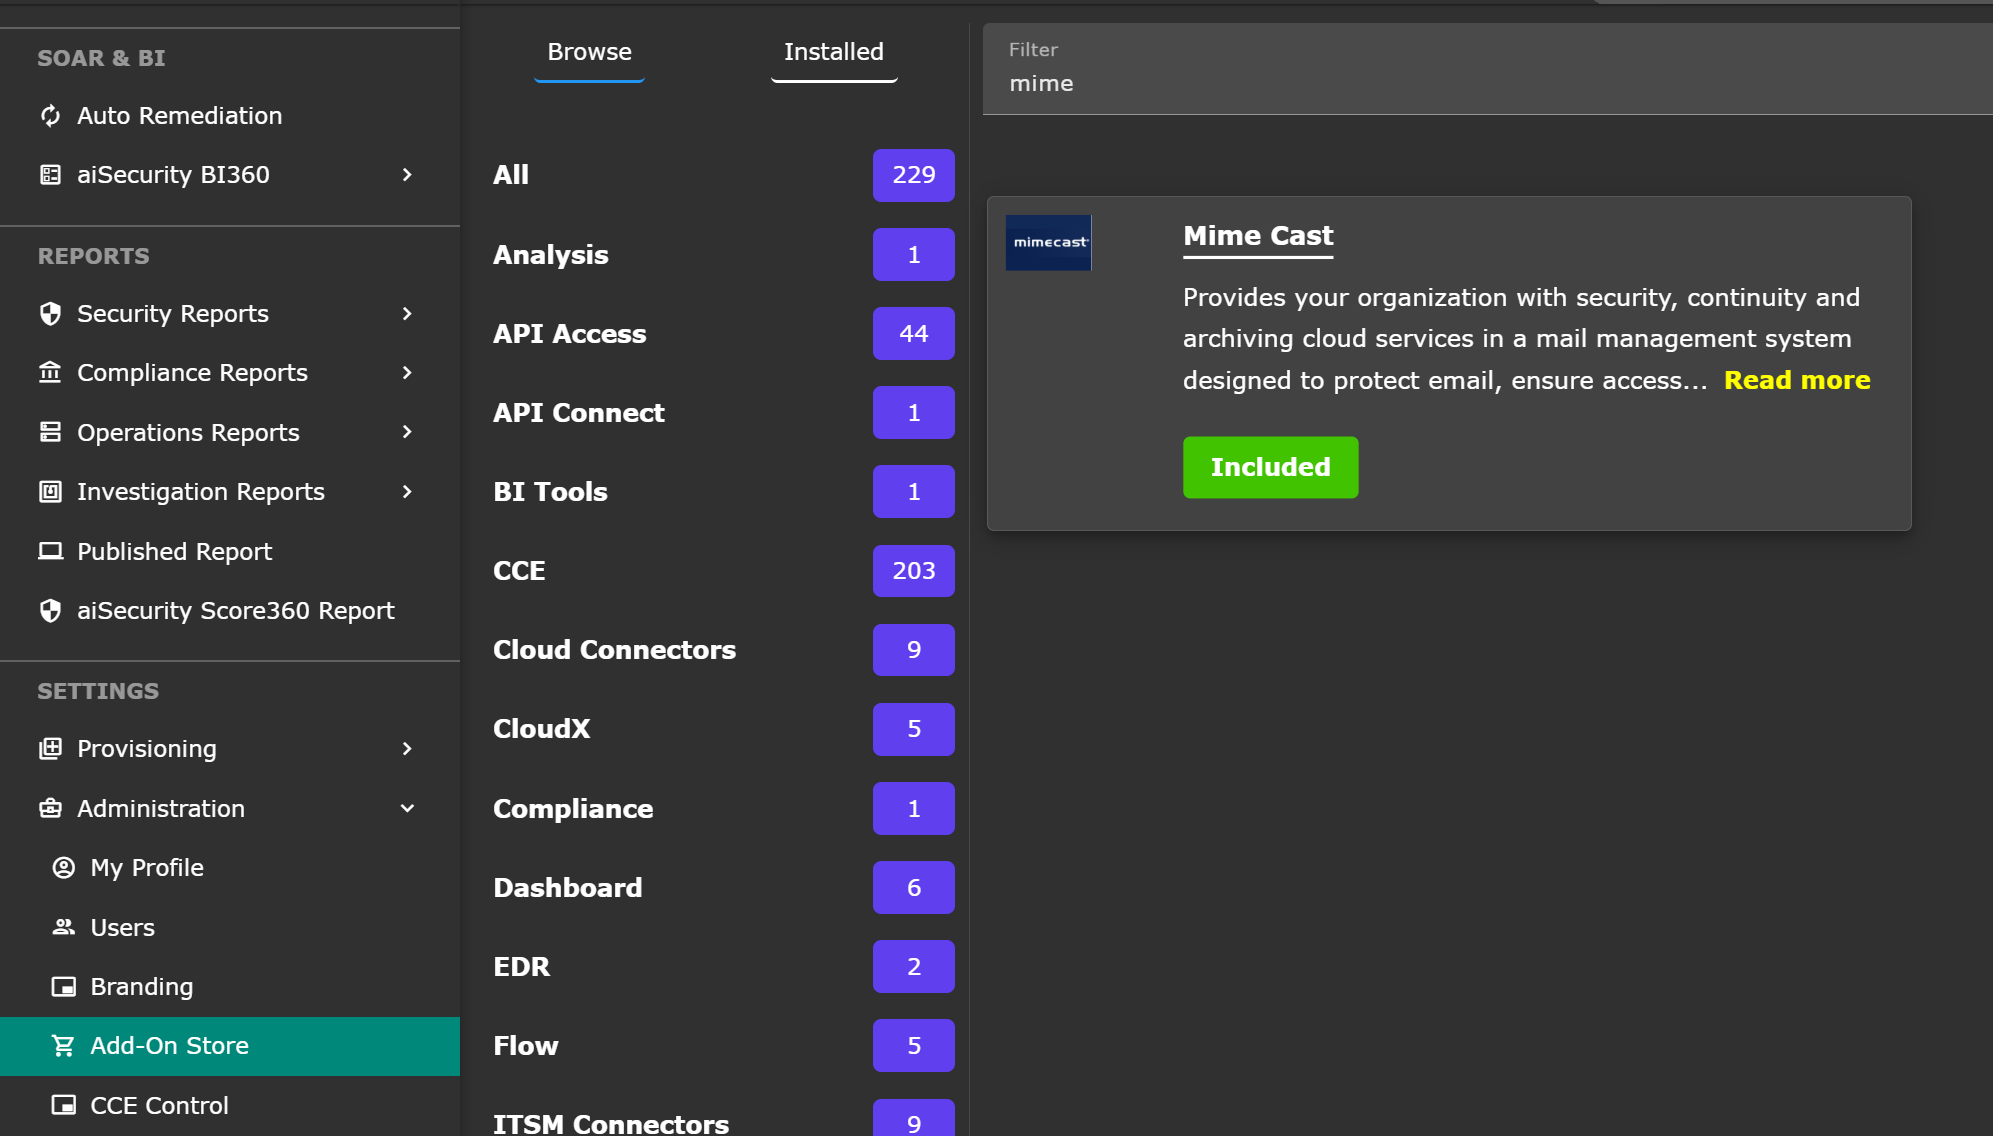The width and height of the screenshot is (1993, 1136).
Task: Expand the Security Reports submenu chevron
Action: point(407,314)
